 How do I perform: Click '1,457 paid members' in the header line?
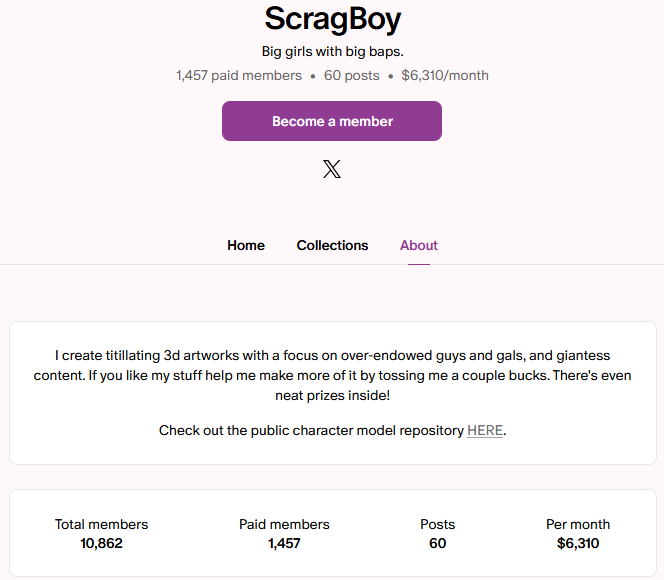(239, 75)
